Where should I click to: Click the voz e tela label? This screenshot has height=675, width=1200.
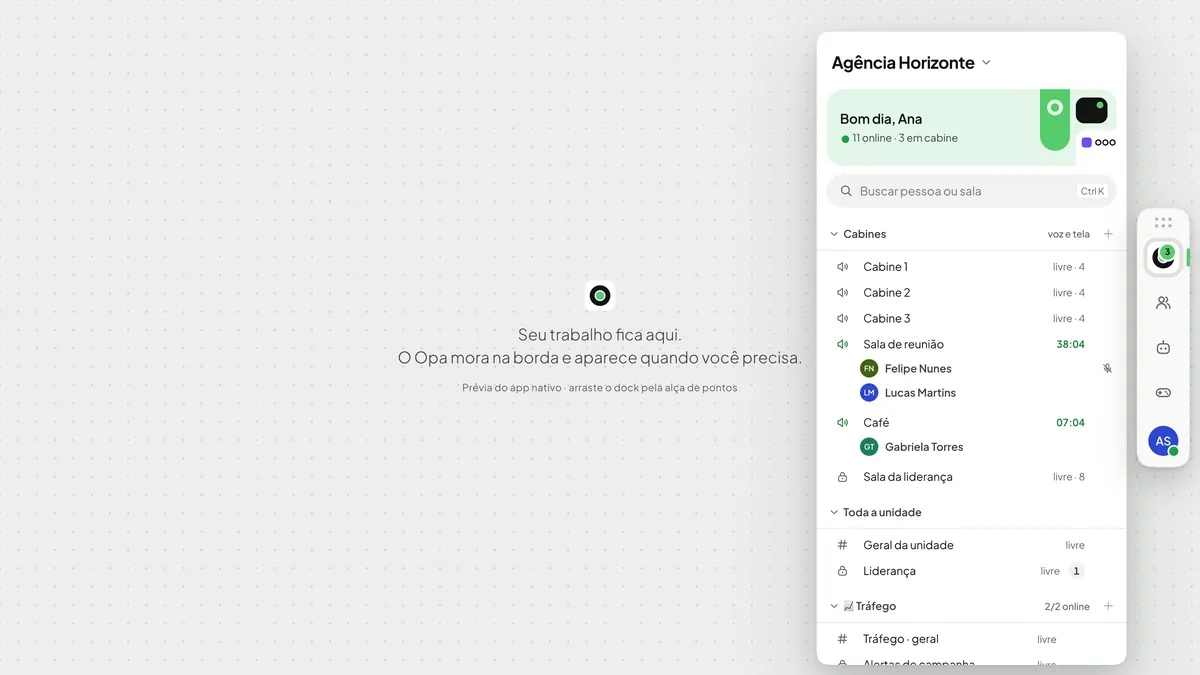(1069, 234)
